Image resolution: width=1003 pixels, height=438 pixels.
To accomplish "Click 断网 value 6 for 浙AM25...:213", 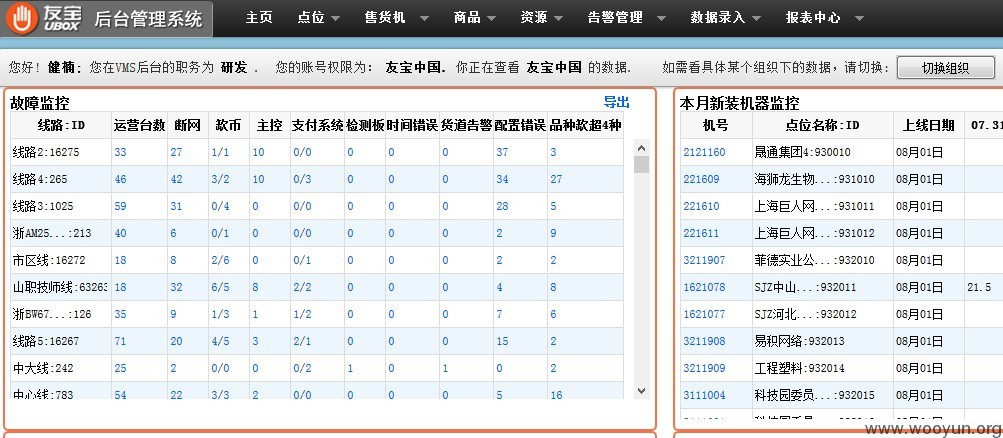I will (x=173, y=233).
